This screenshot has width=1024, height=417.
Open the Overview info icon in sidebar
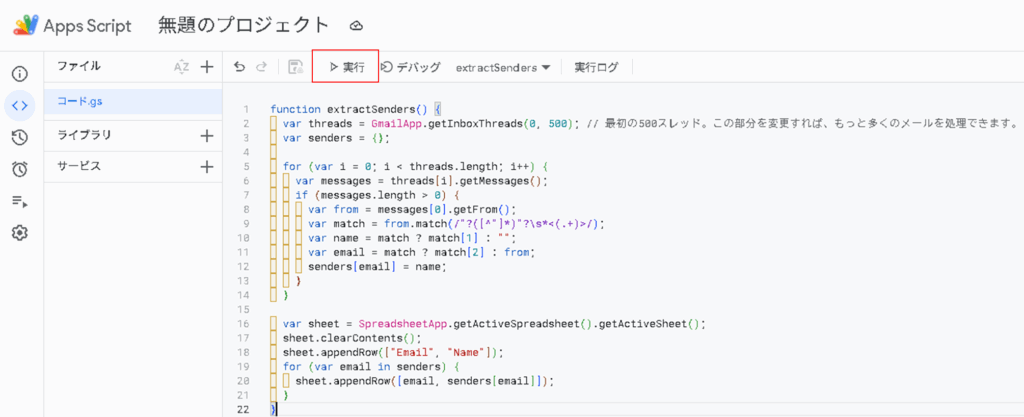point(20,73)
